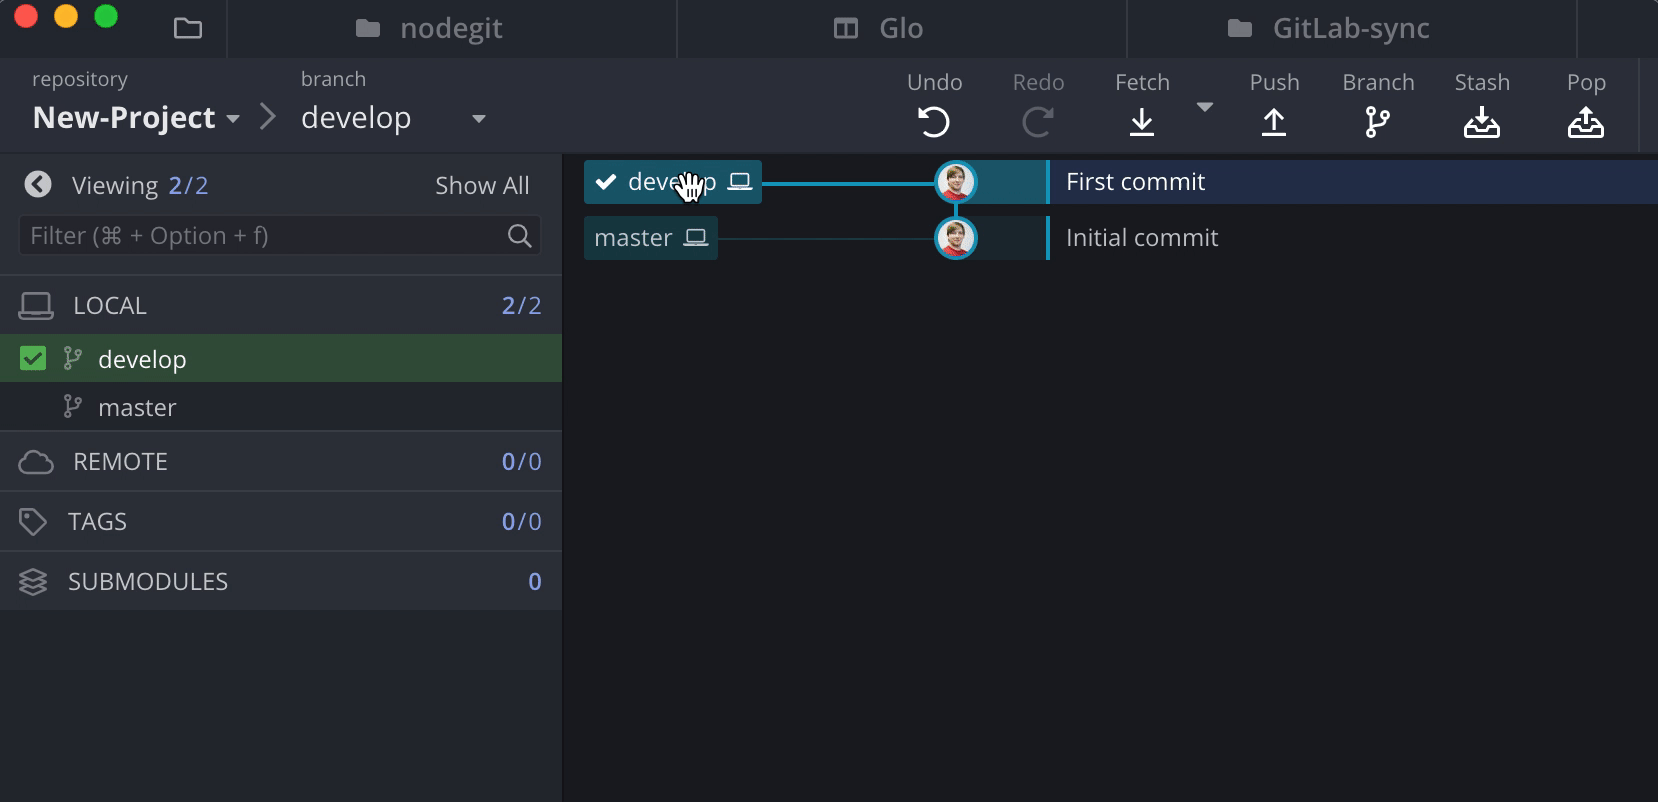Viewport: 1658px width, 802px height.
Task: Expand the Fetch options dropdown arrow
Action: coord(1205,107)
